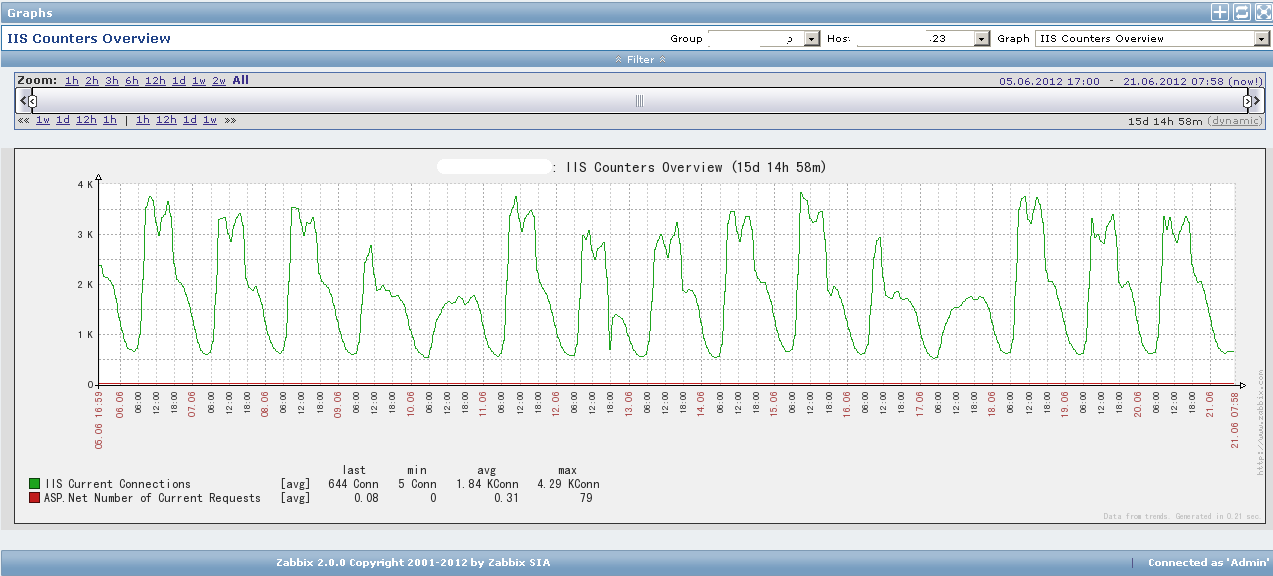The height and width of the screenshot is (576, 1273).
Task: Move back 12h using left navigation link
Action: (86, 120)
